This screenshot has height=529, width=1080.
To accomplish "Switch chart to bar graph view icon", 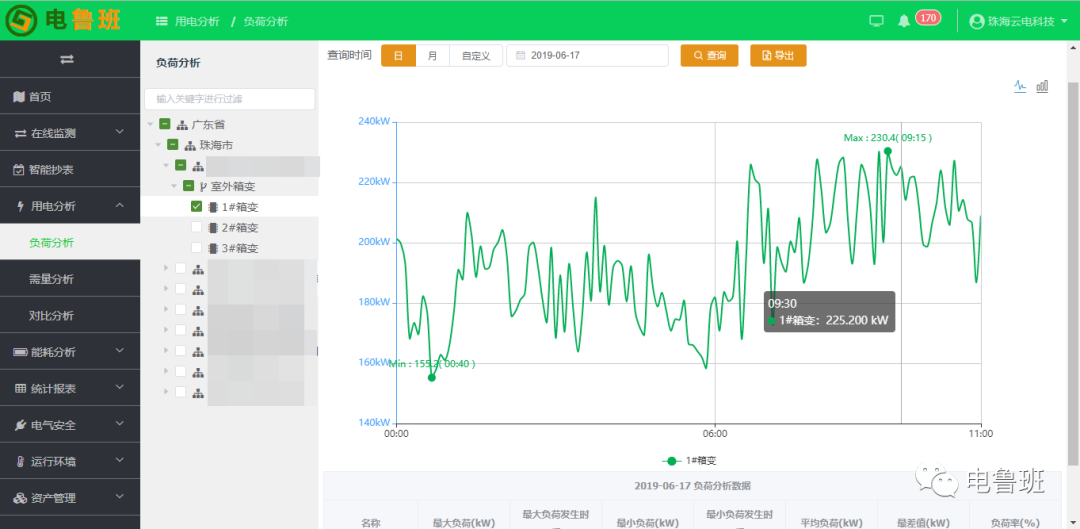I will [1042, 86].
